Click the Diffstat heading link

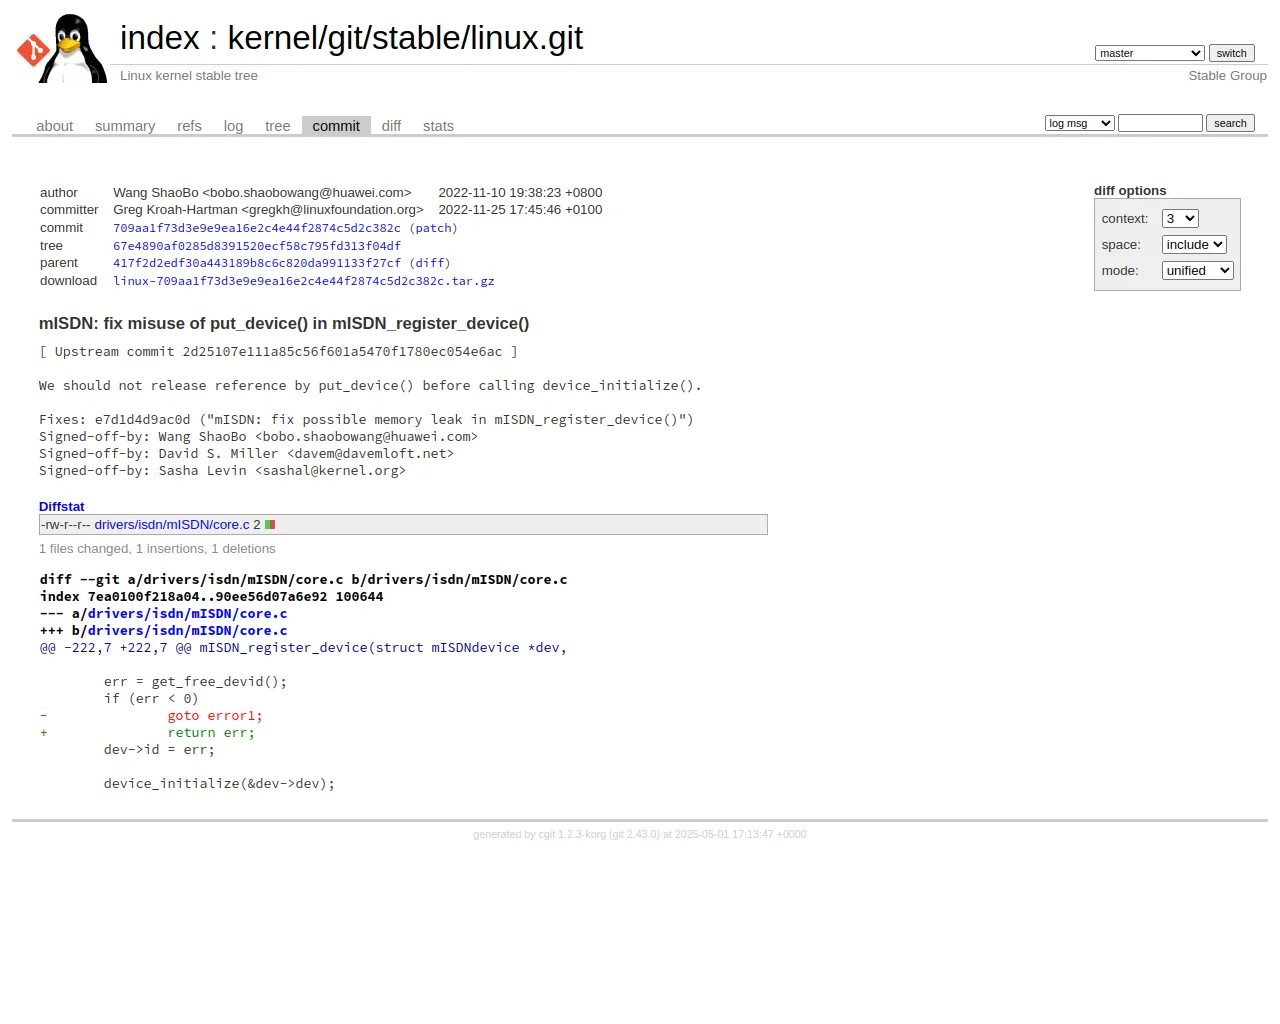pos(62,507)
